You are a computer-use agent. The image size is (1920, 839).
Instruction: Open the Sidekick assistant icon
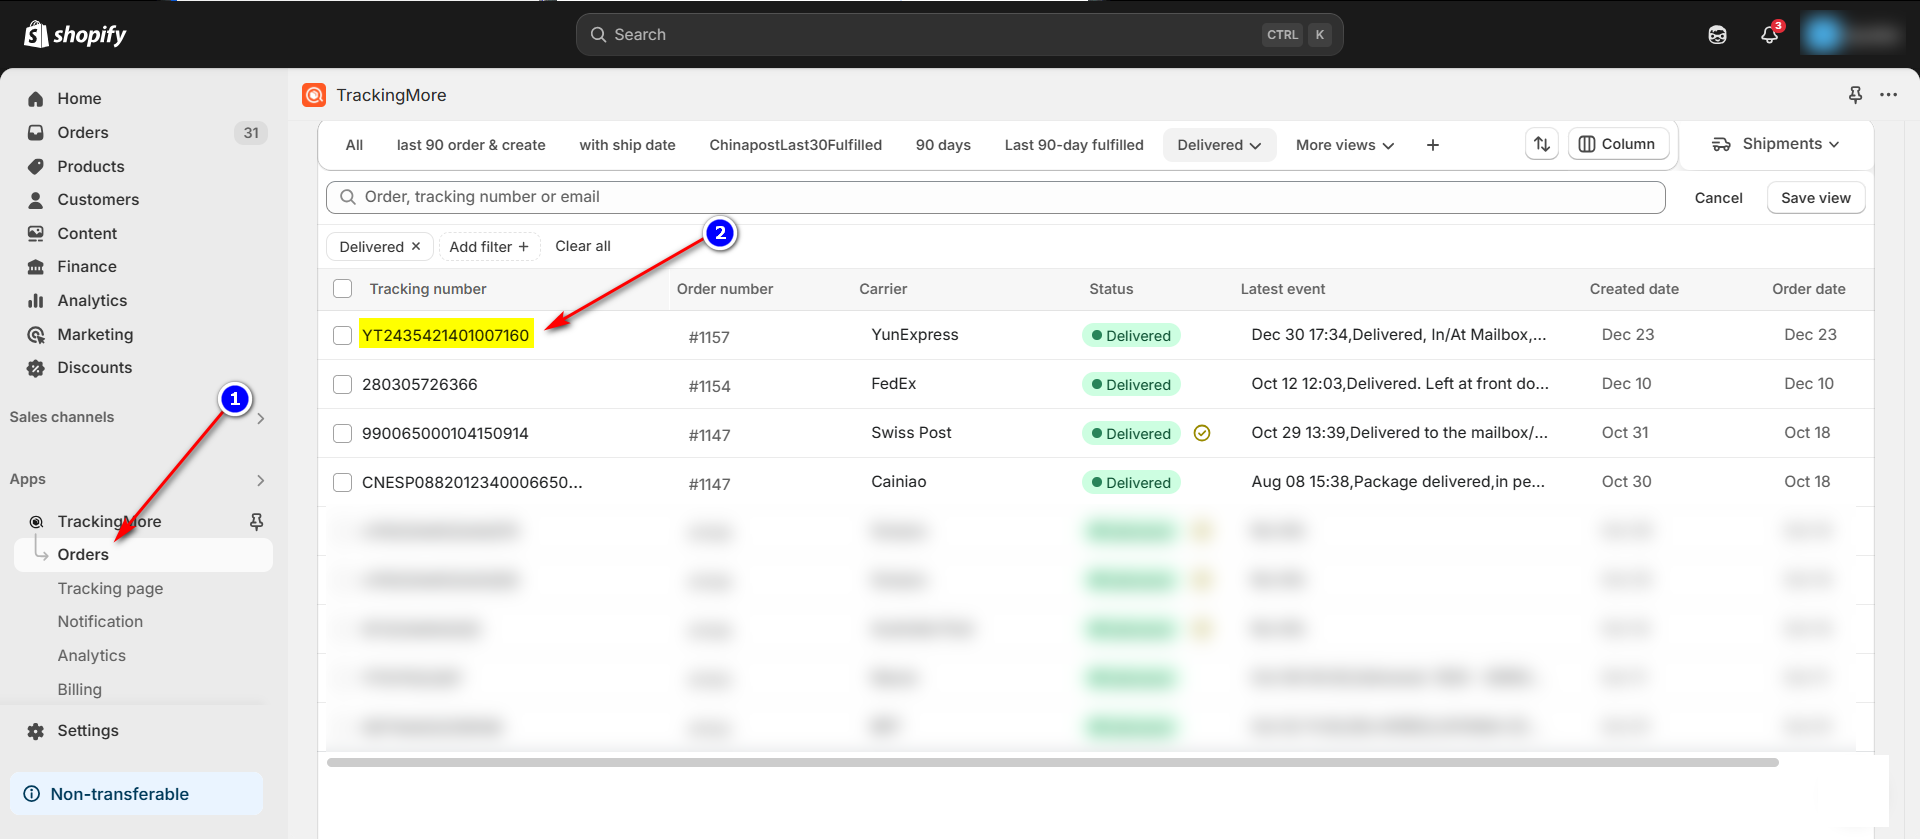(1717, 35)
